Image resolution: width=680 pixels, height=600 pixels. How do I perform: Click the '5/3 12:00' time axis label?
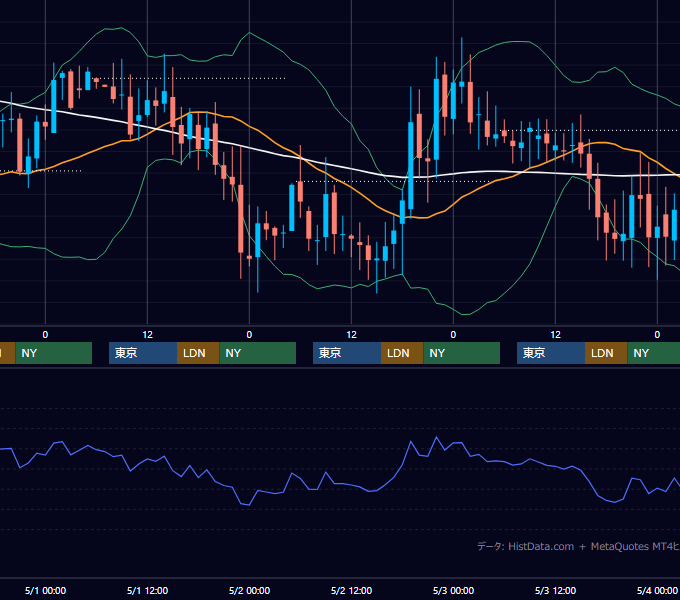(x=555, y=590)
